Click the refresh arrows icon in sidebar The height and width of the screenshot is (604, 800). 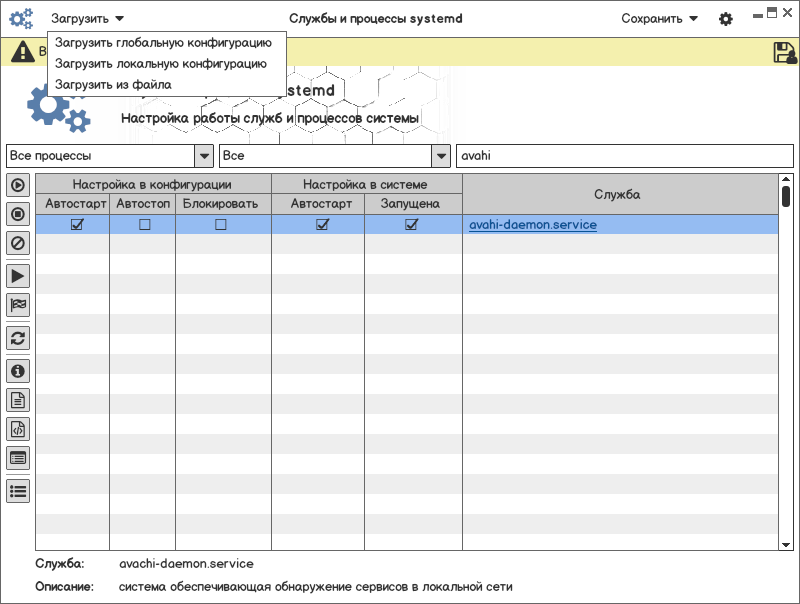pyautogui.click(x=18, y=338)
